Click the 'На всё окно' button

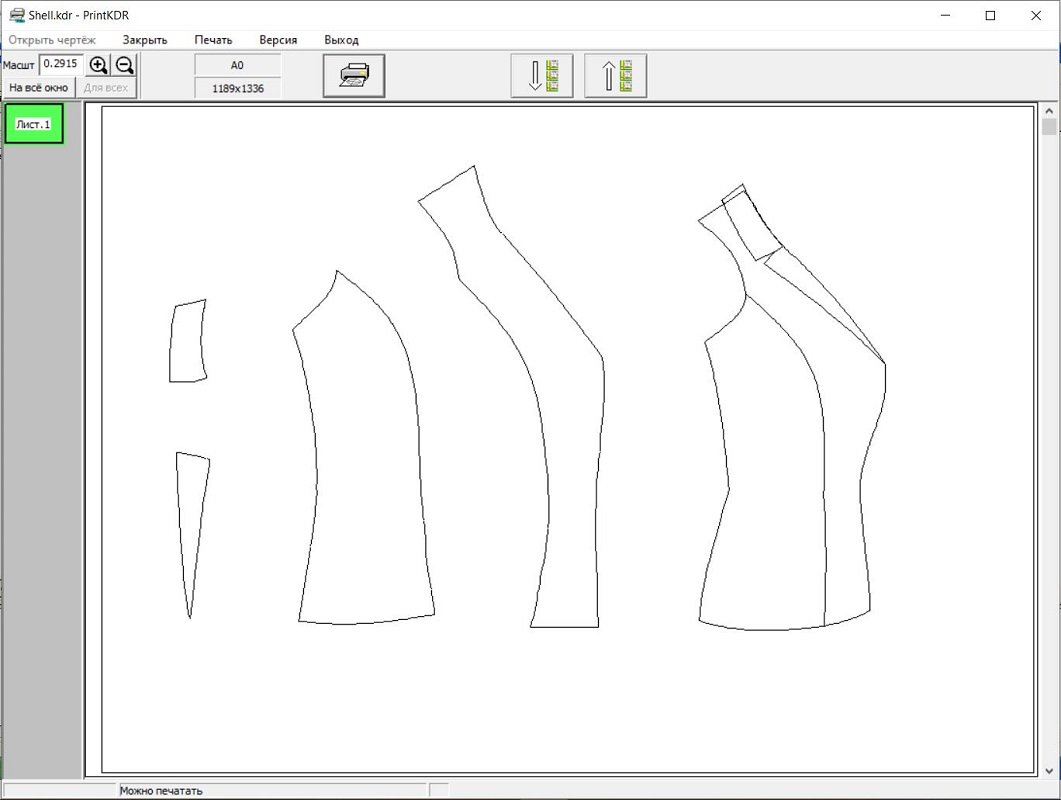point(39,88)
